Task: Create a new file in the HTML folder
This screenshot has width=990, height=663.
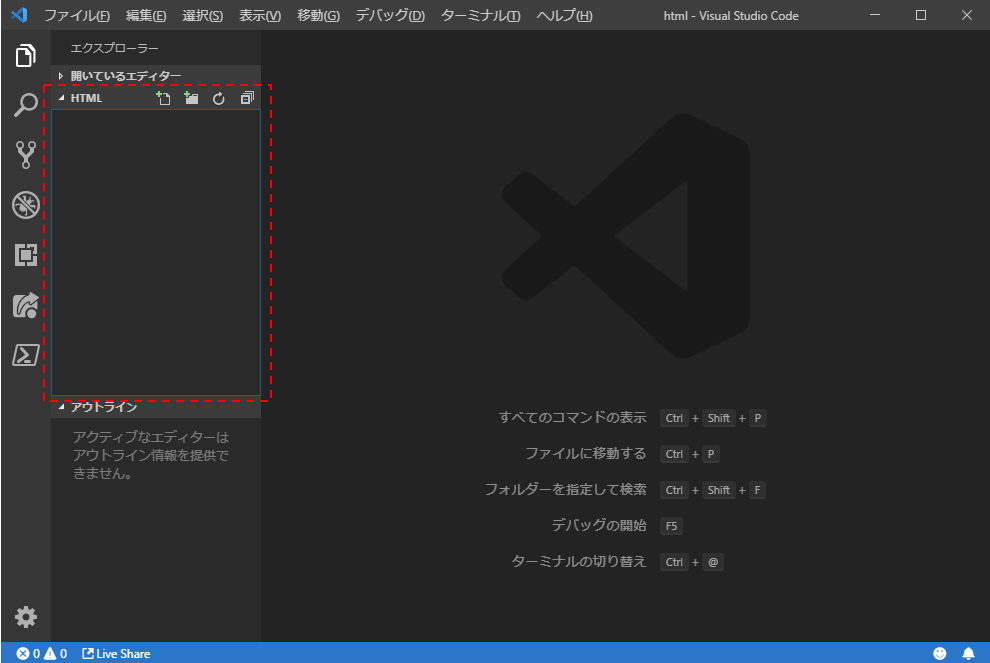Action: coord(163,98)
